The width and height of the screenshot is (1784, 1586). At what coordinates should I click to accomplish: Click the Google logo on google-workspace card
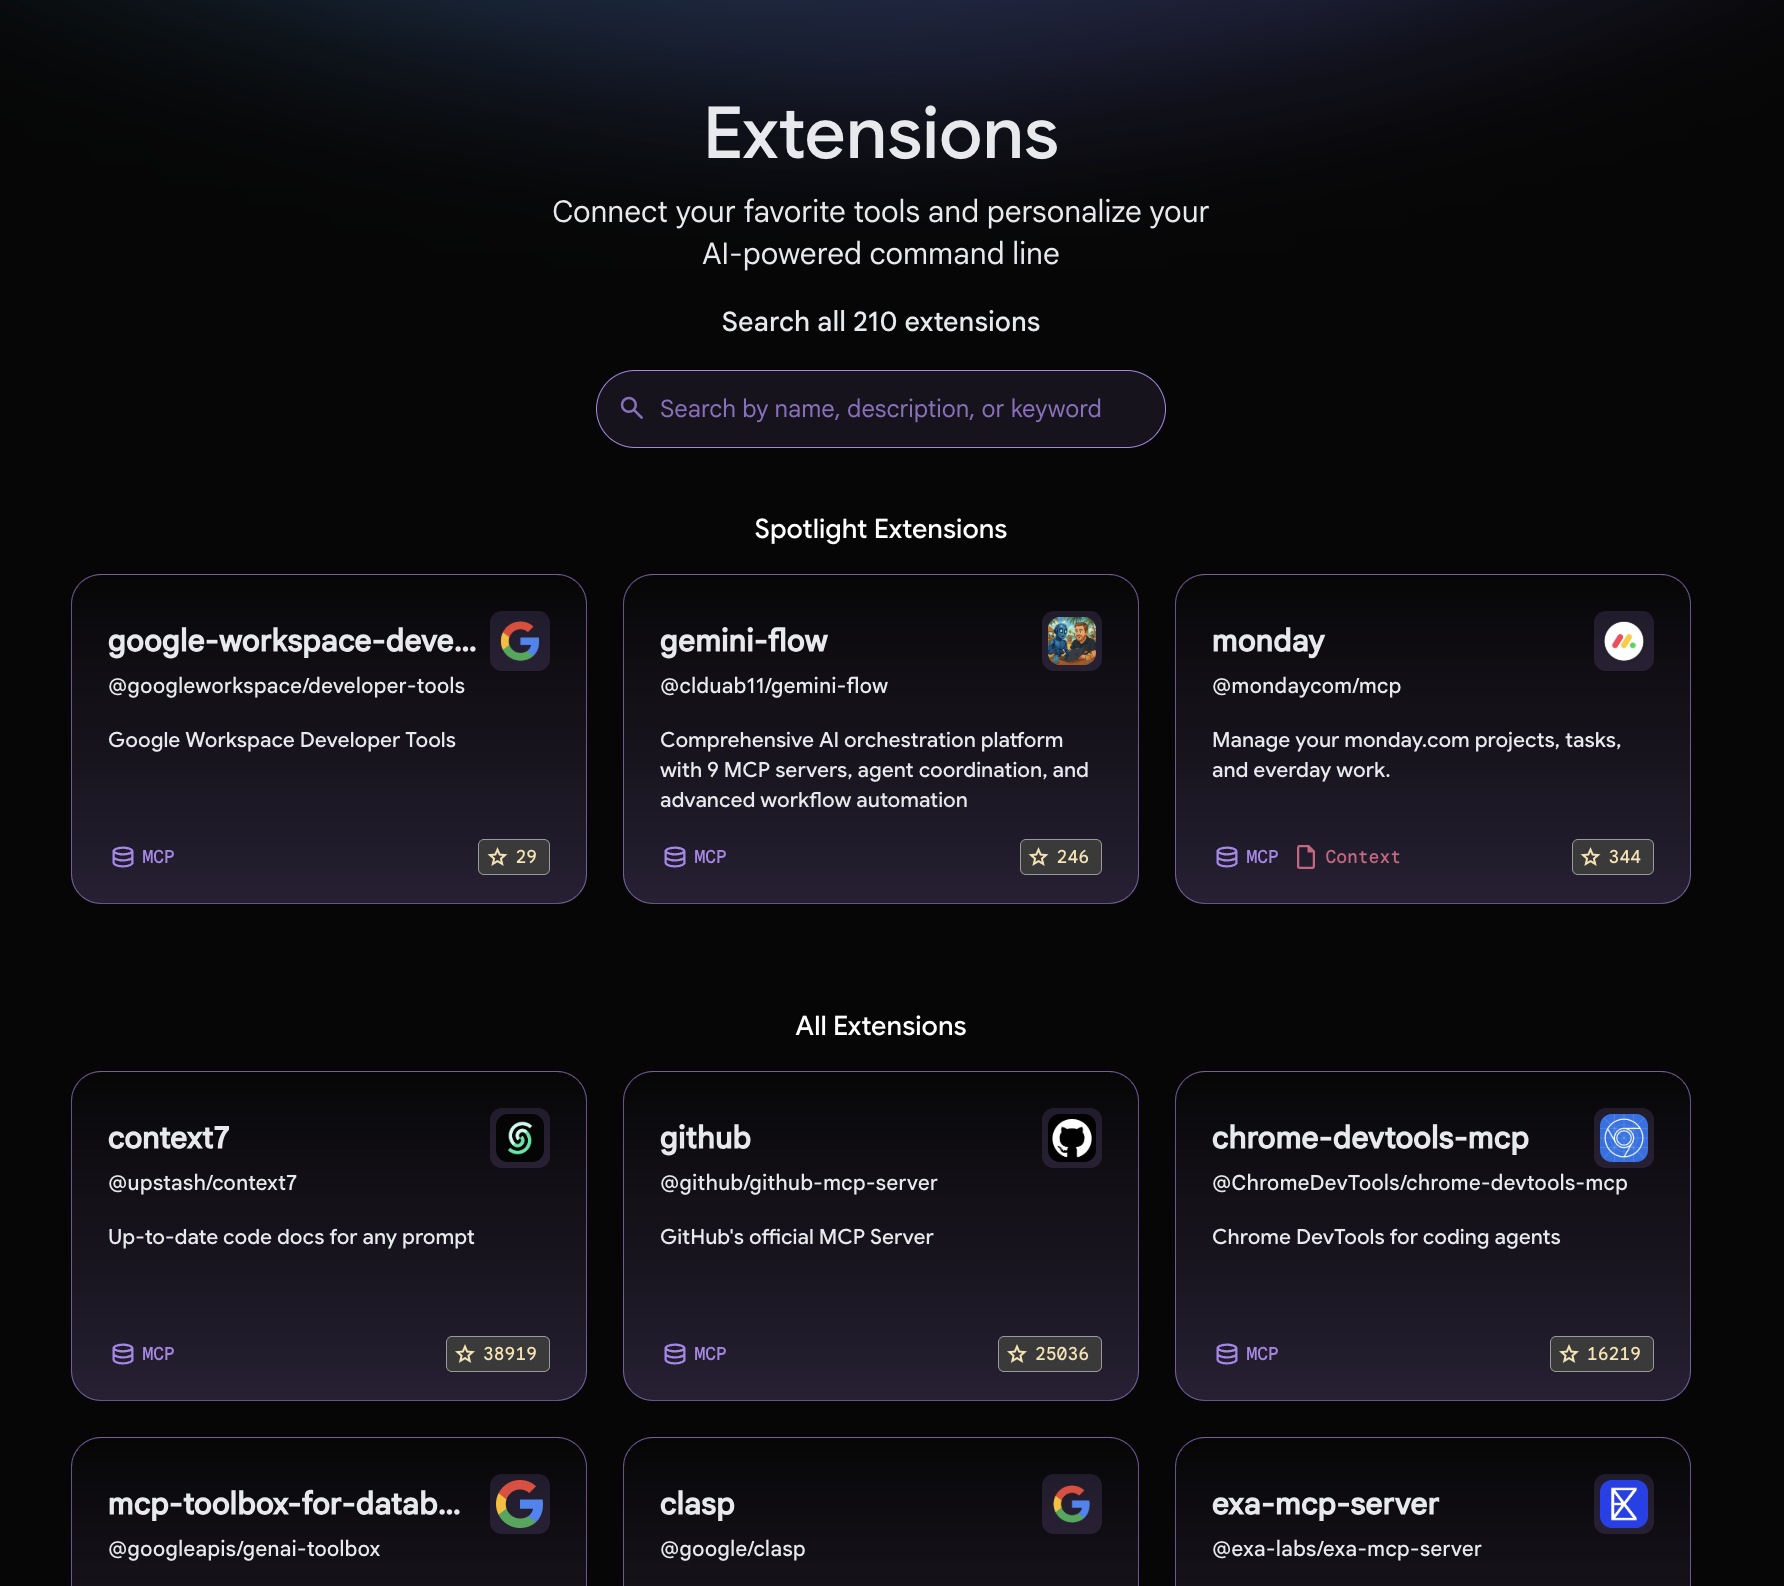(x=520, y=641)
